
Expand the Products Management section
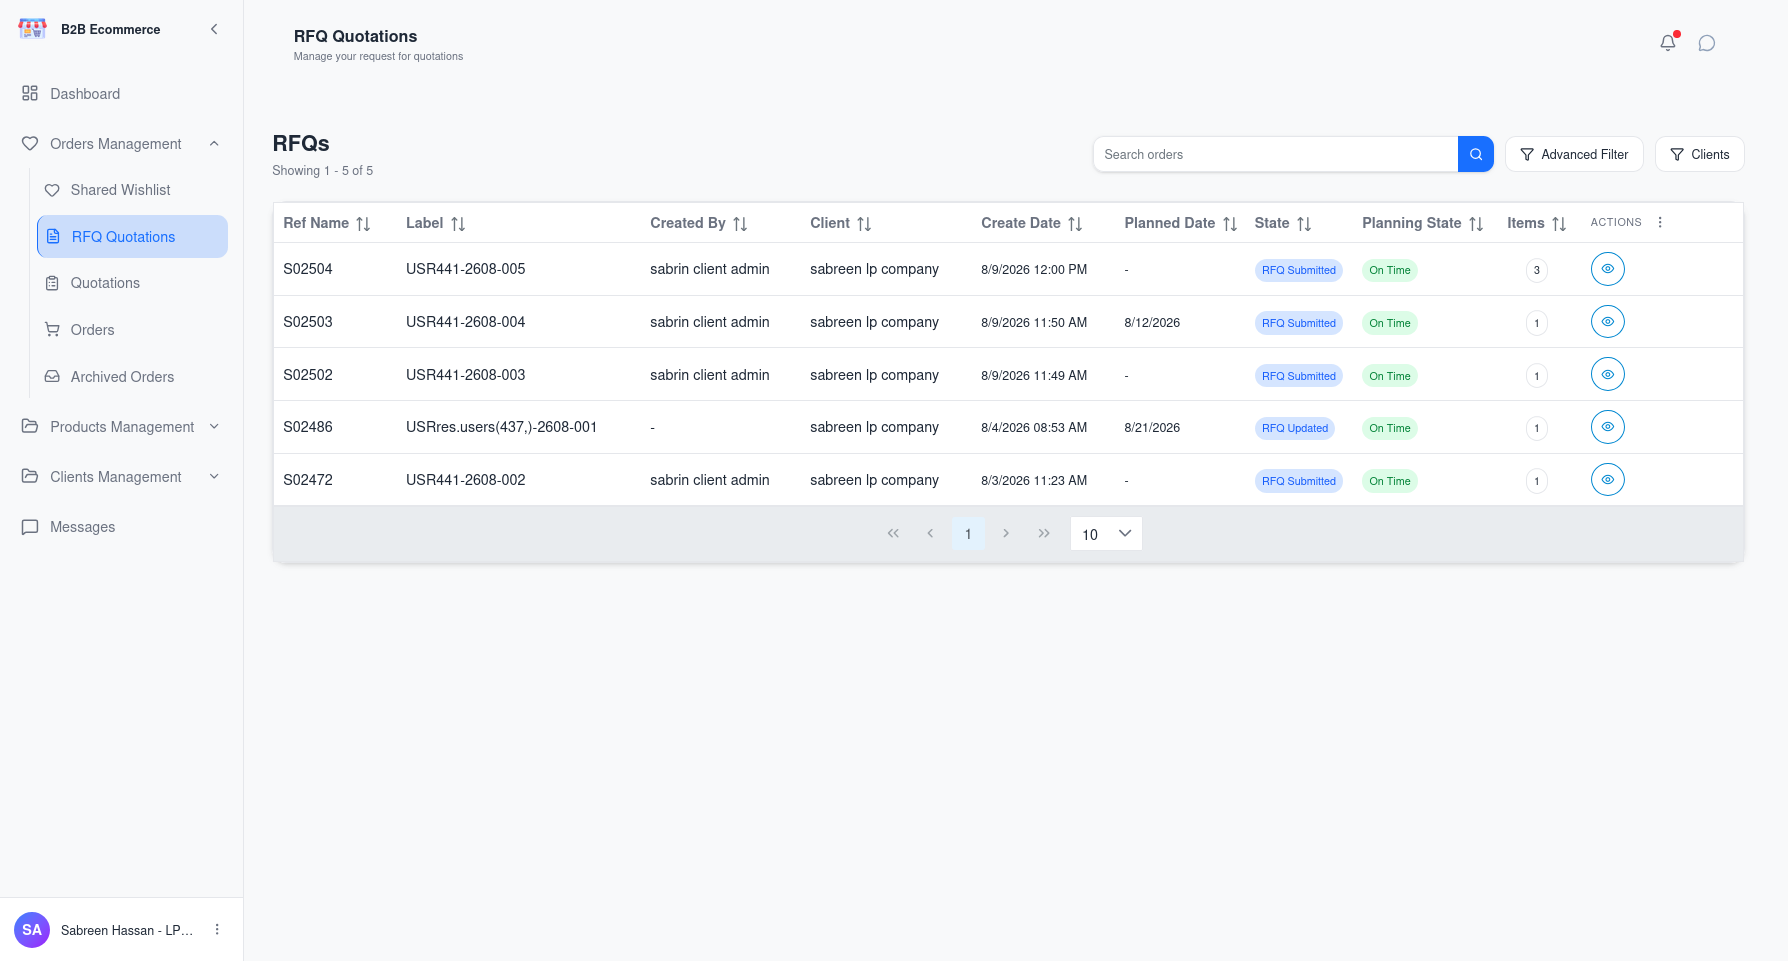click(x=121, y=427)
